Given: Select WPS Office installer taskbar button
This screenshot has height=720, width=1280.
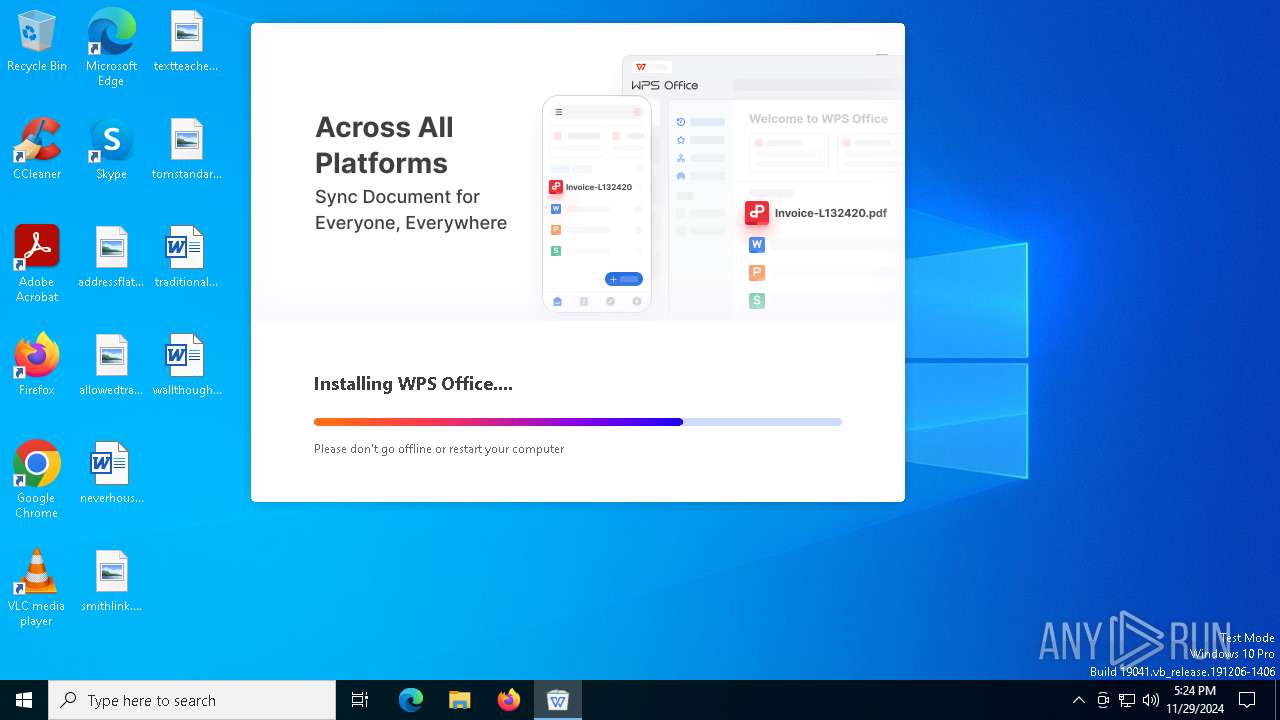Looking at the screenshot, I should click(x=558, y=700).
